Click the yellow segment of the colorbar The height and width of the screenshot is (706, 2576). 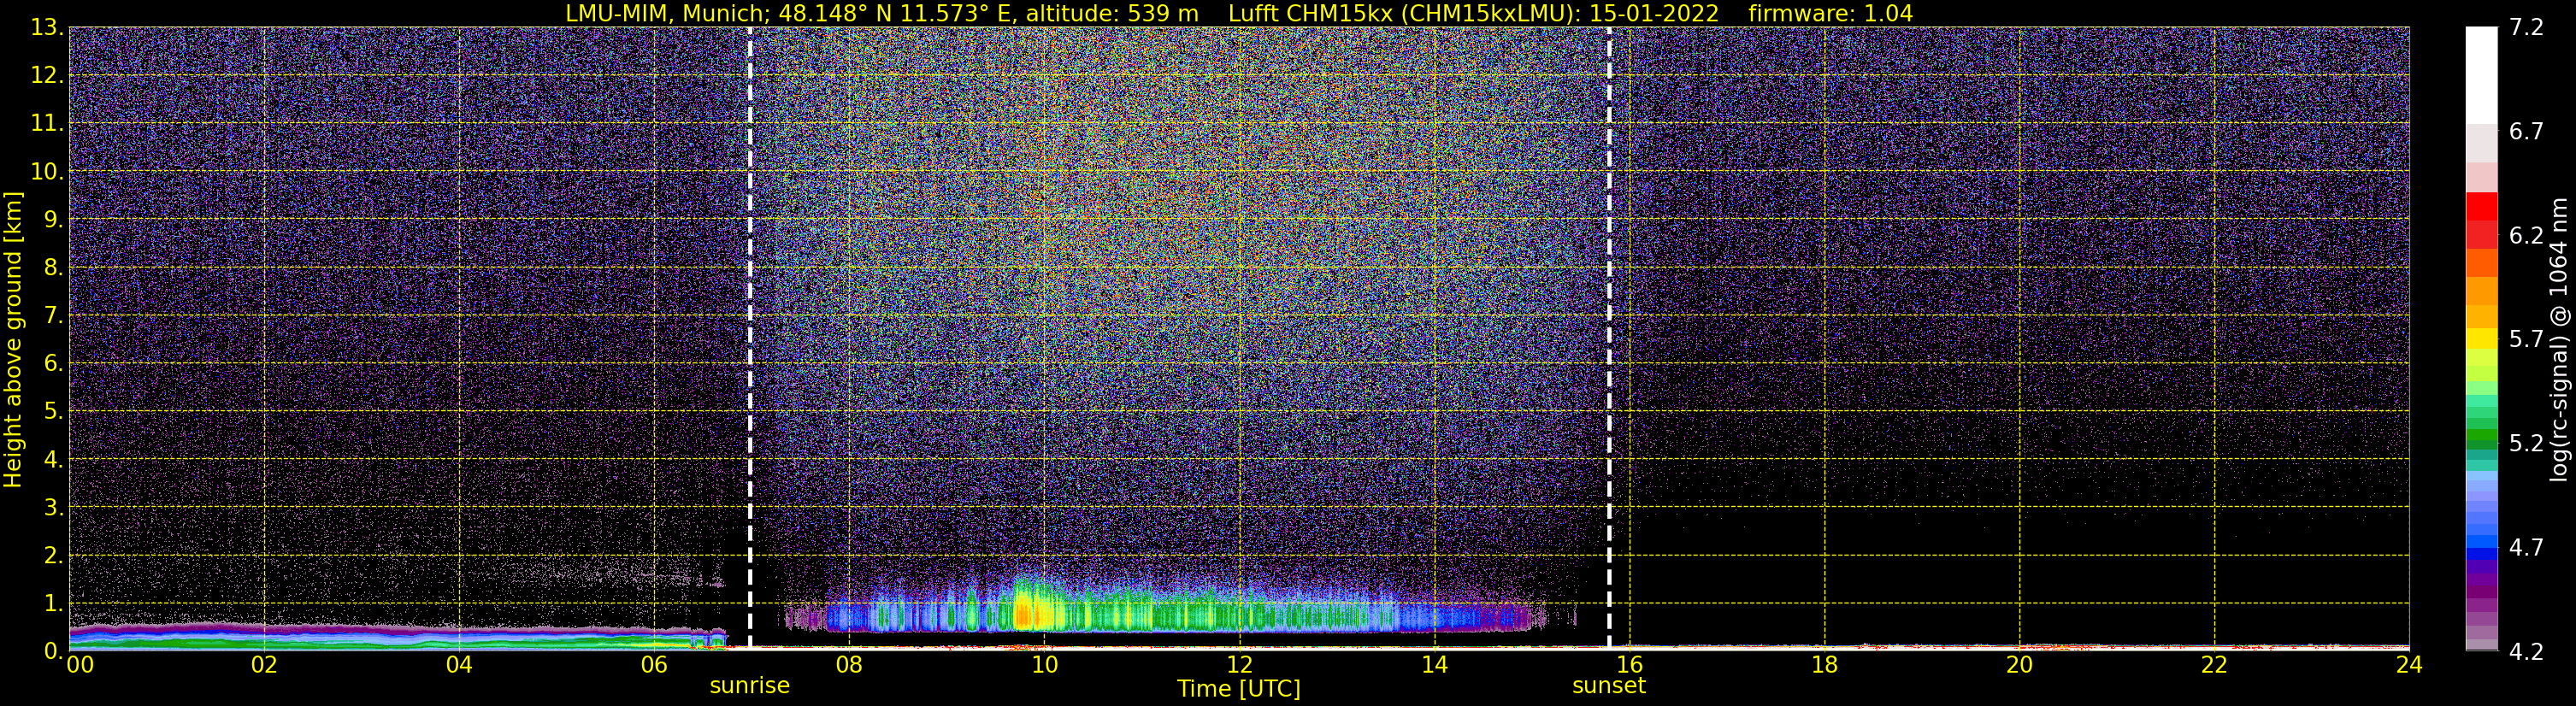coord(2481,339)
